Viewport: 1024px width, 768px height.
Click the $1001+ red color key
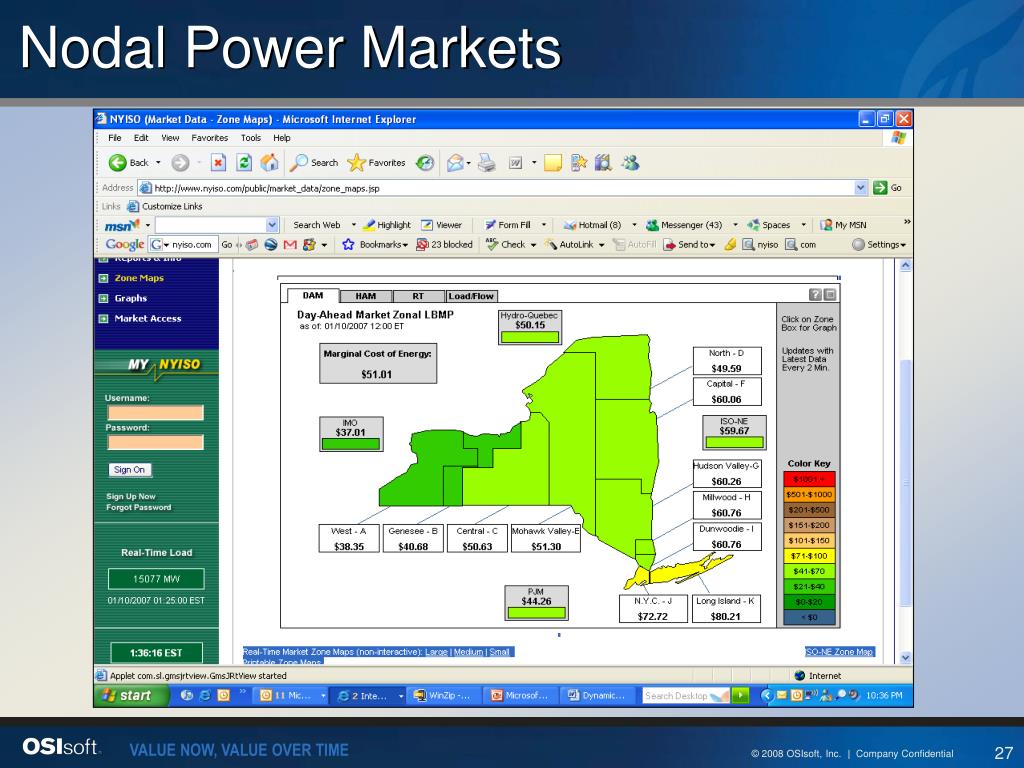pyautogui.click(x=809, y=479)
